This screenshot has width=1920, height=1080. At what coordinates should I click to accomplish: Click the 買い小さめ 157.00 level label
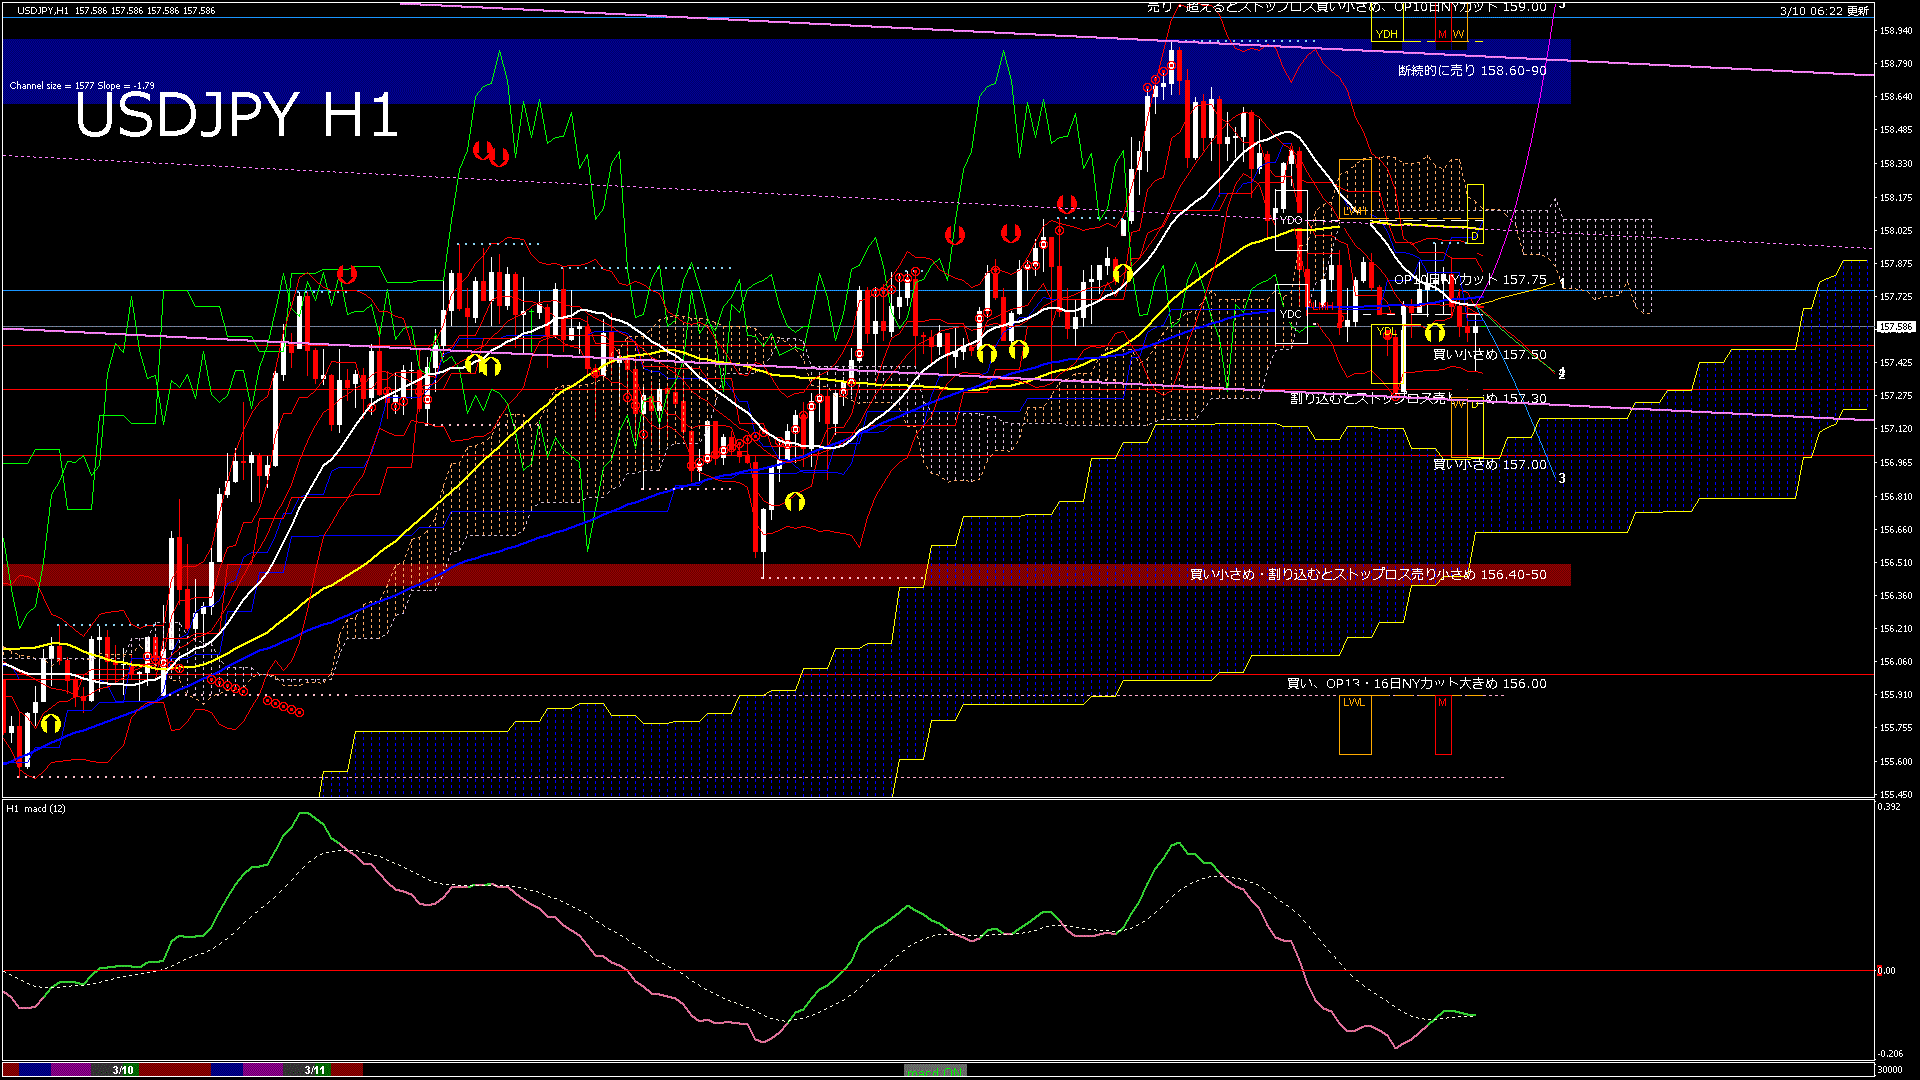tap(1489, 465)
